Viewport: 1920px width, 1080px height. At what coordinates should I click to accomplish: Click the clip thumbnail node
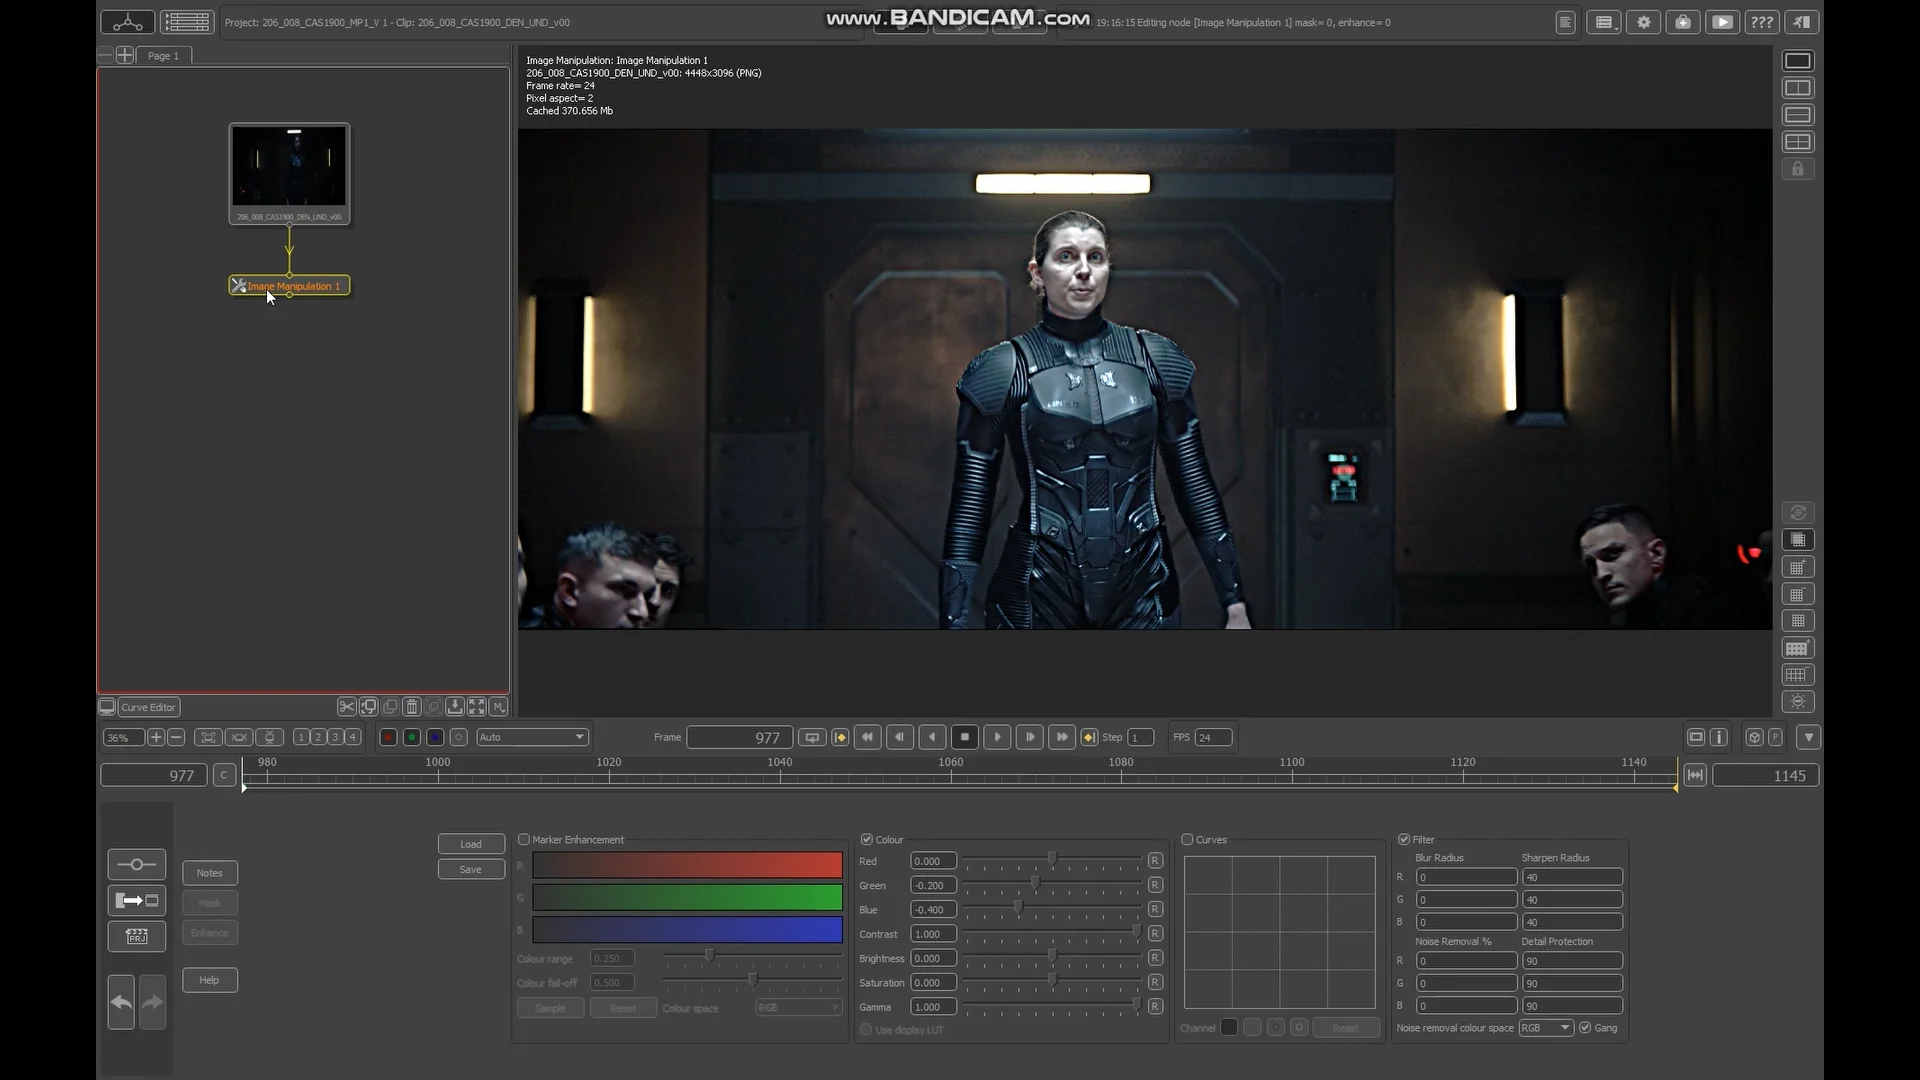point(289,173)
